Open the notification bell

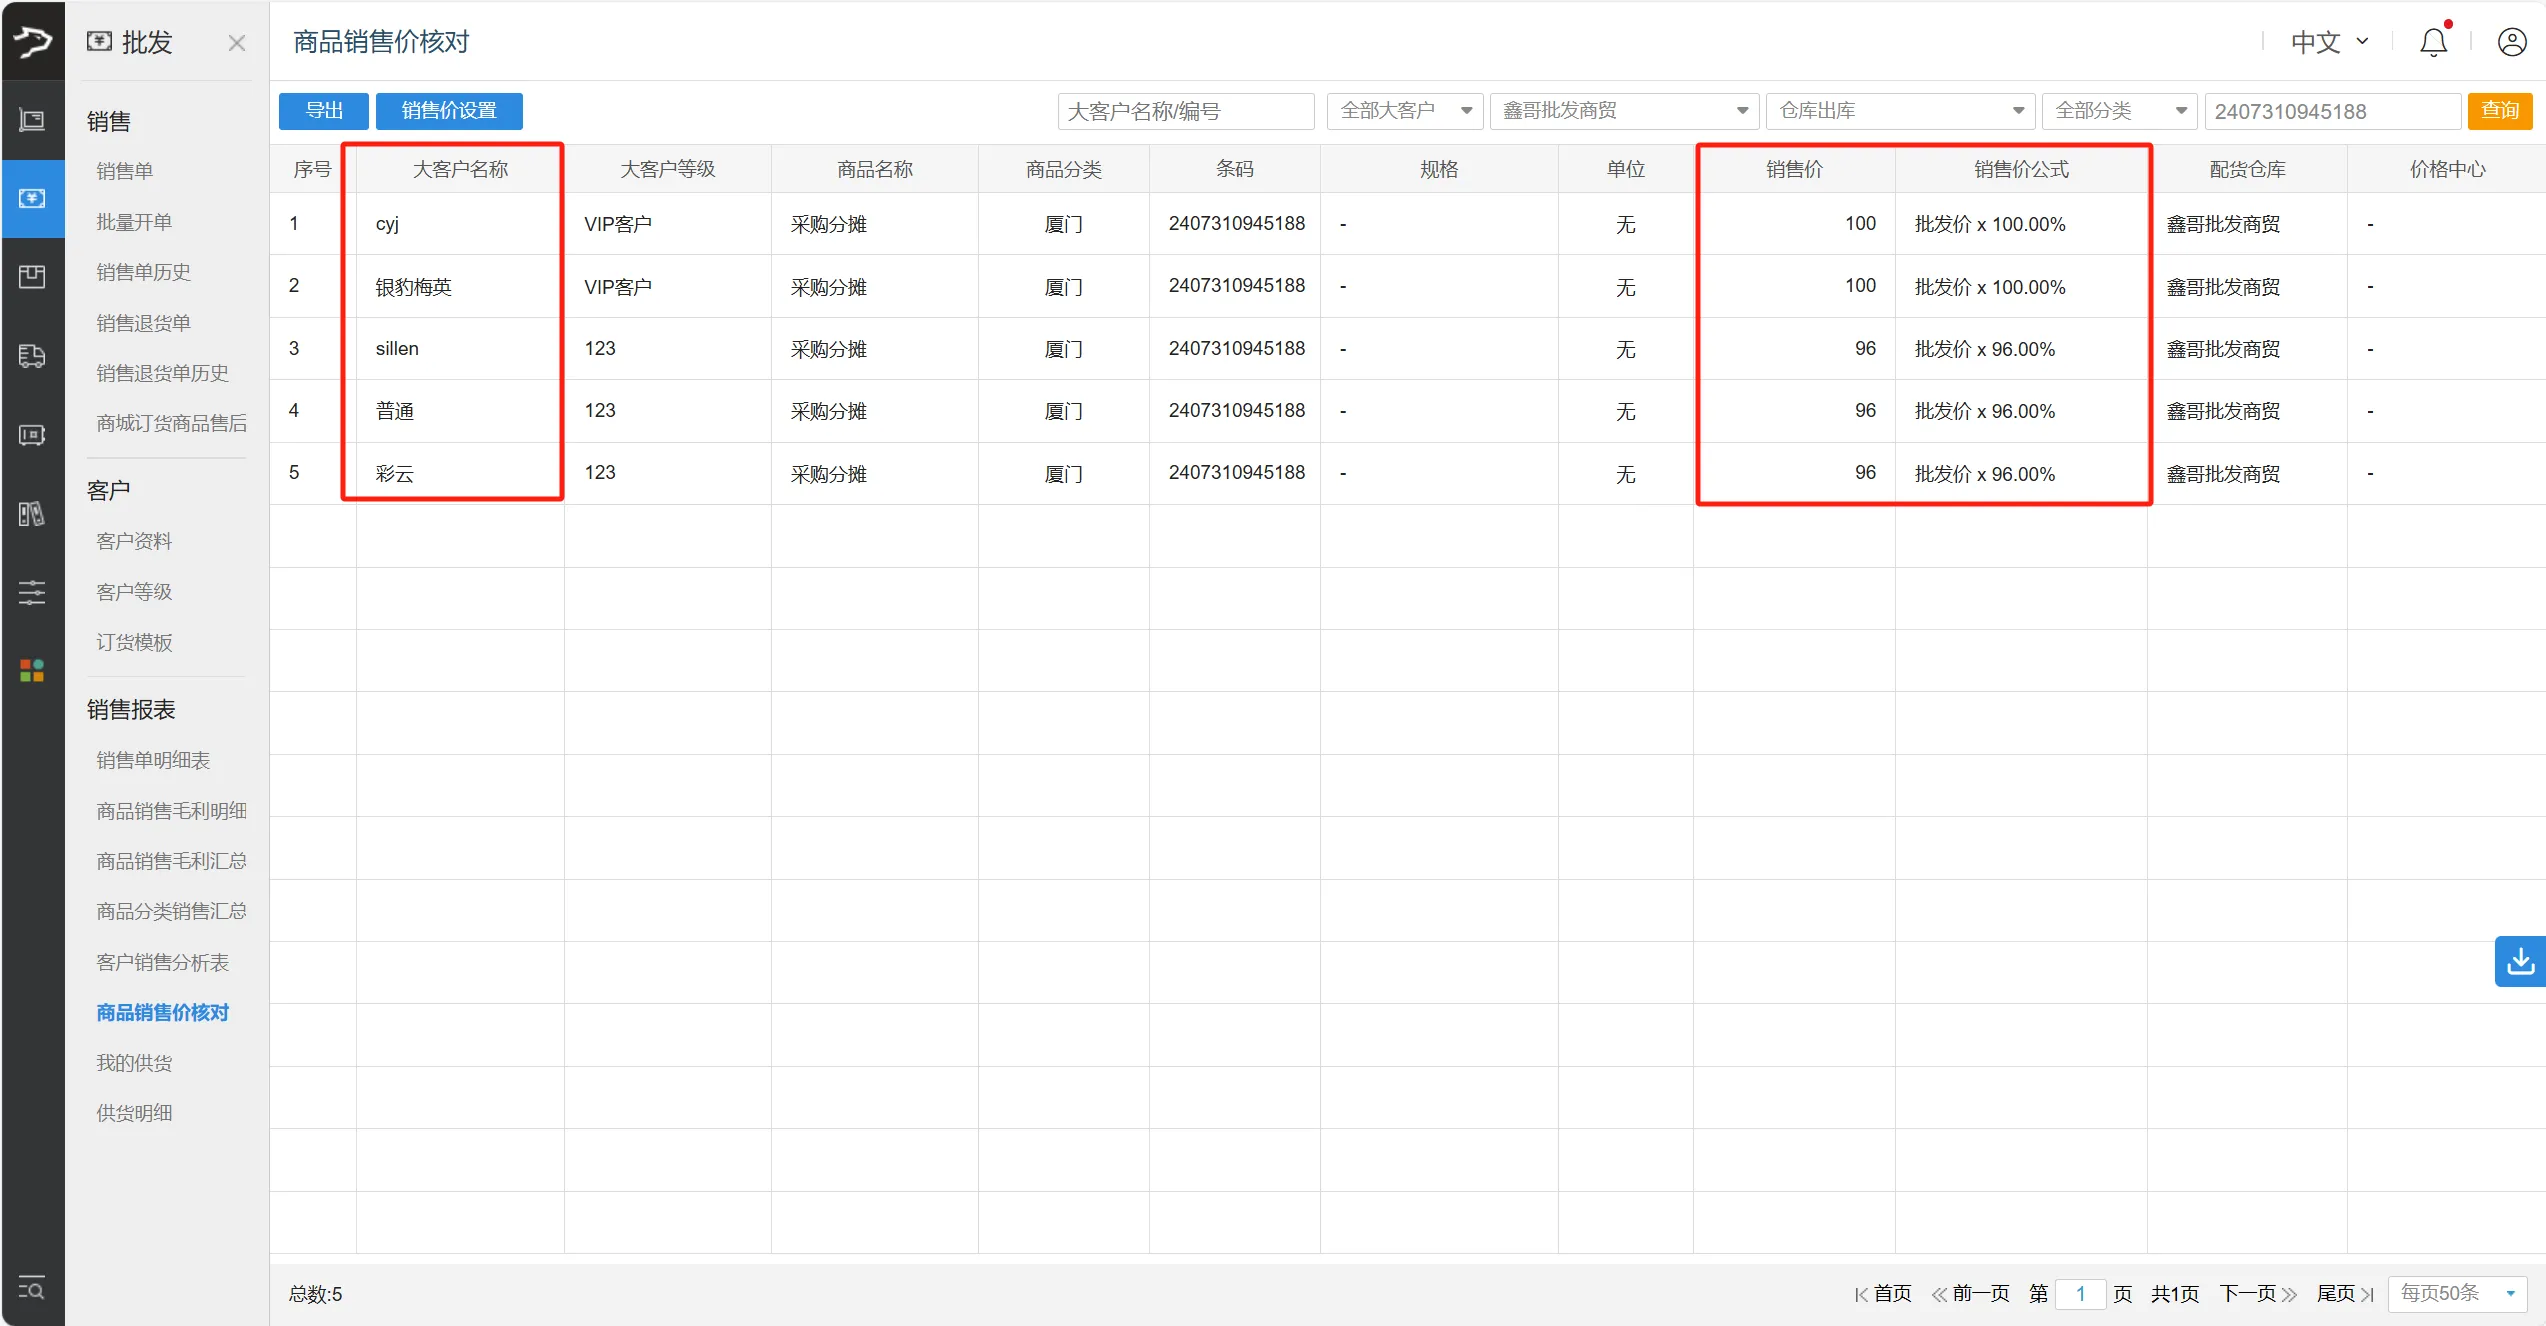pyautogui.click(x=2433, y=42)
